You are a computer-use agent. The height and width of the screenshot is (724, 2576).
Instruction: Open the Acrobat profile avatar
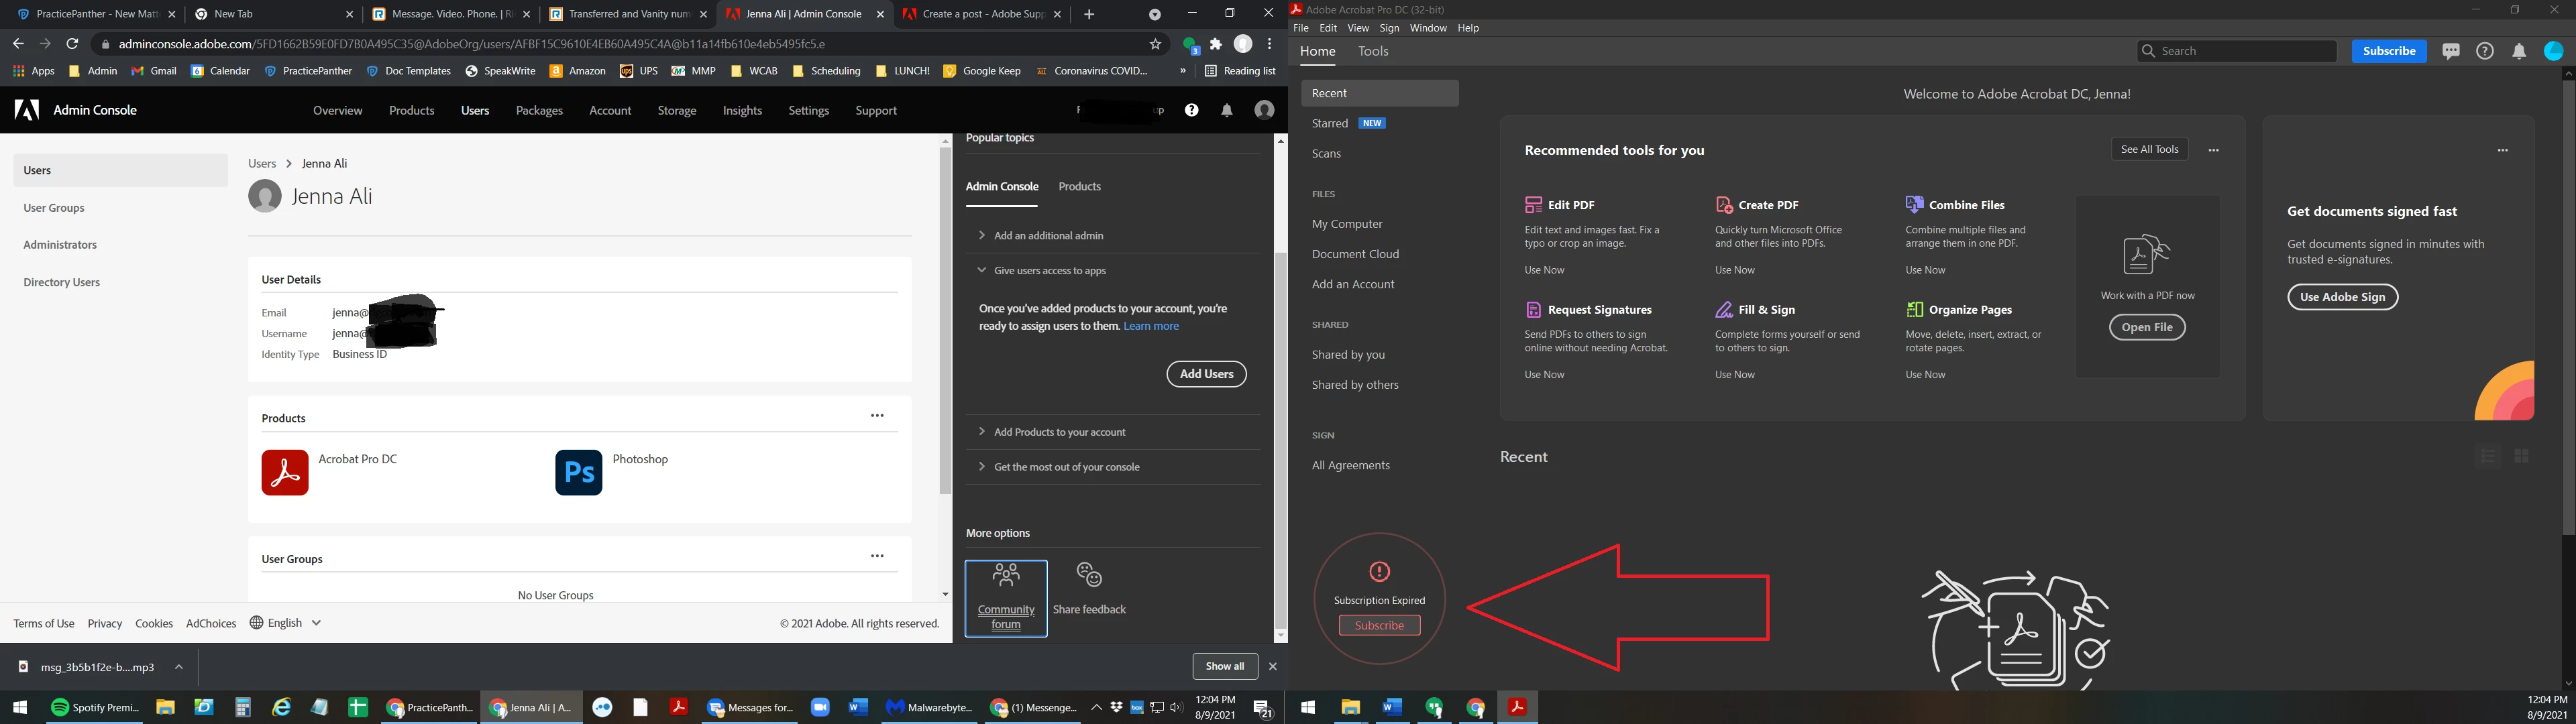[2553, 51]
